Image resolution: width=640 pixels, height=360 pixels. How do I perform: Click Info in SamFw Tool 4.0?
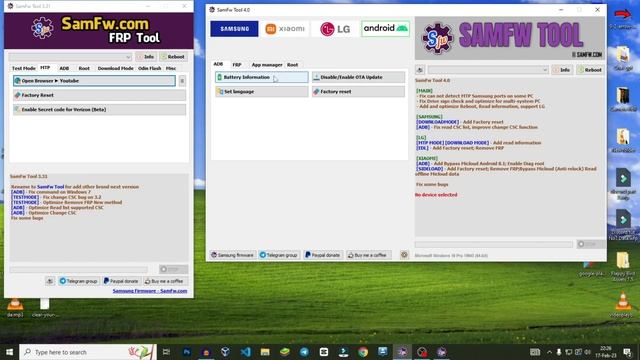click(562, 70)
